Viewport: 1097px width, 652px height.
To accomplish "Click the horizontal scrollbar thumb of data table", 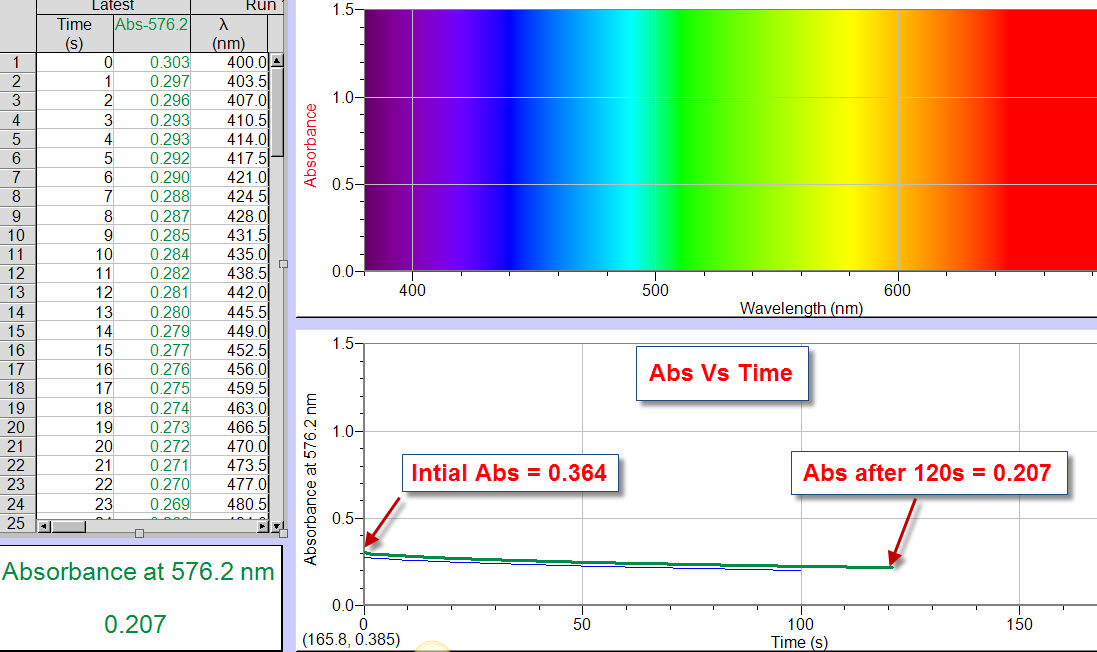I will click(x=69, y=526).
